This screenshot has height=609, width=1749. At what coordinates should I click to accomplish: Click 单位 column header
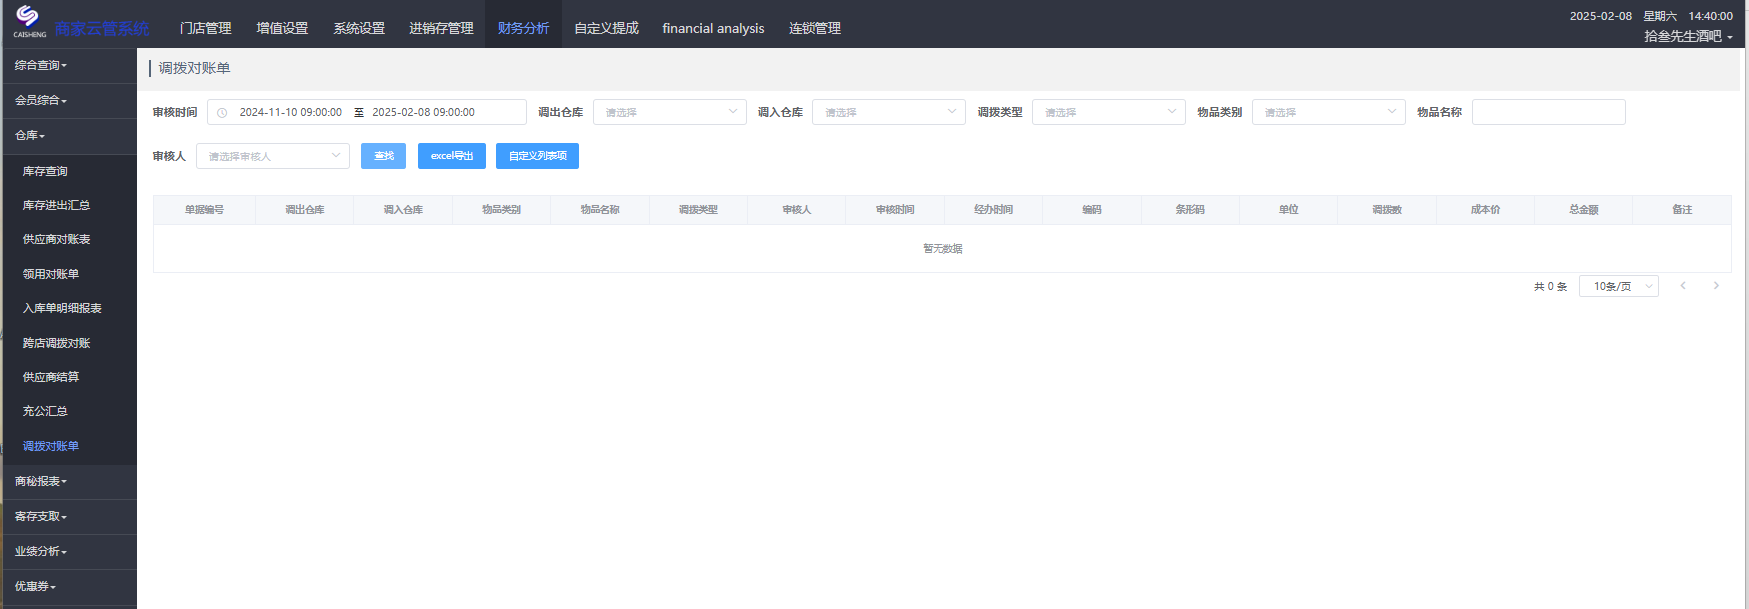1289,210
